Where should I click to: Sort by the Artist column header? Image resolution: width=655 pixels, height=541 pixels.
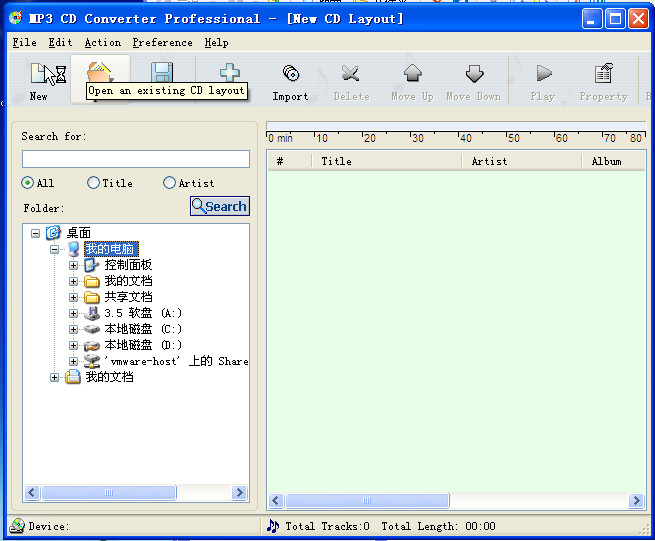click(521, 161)
